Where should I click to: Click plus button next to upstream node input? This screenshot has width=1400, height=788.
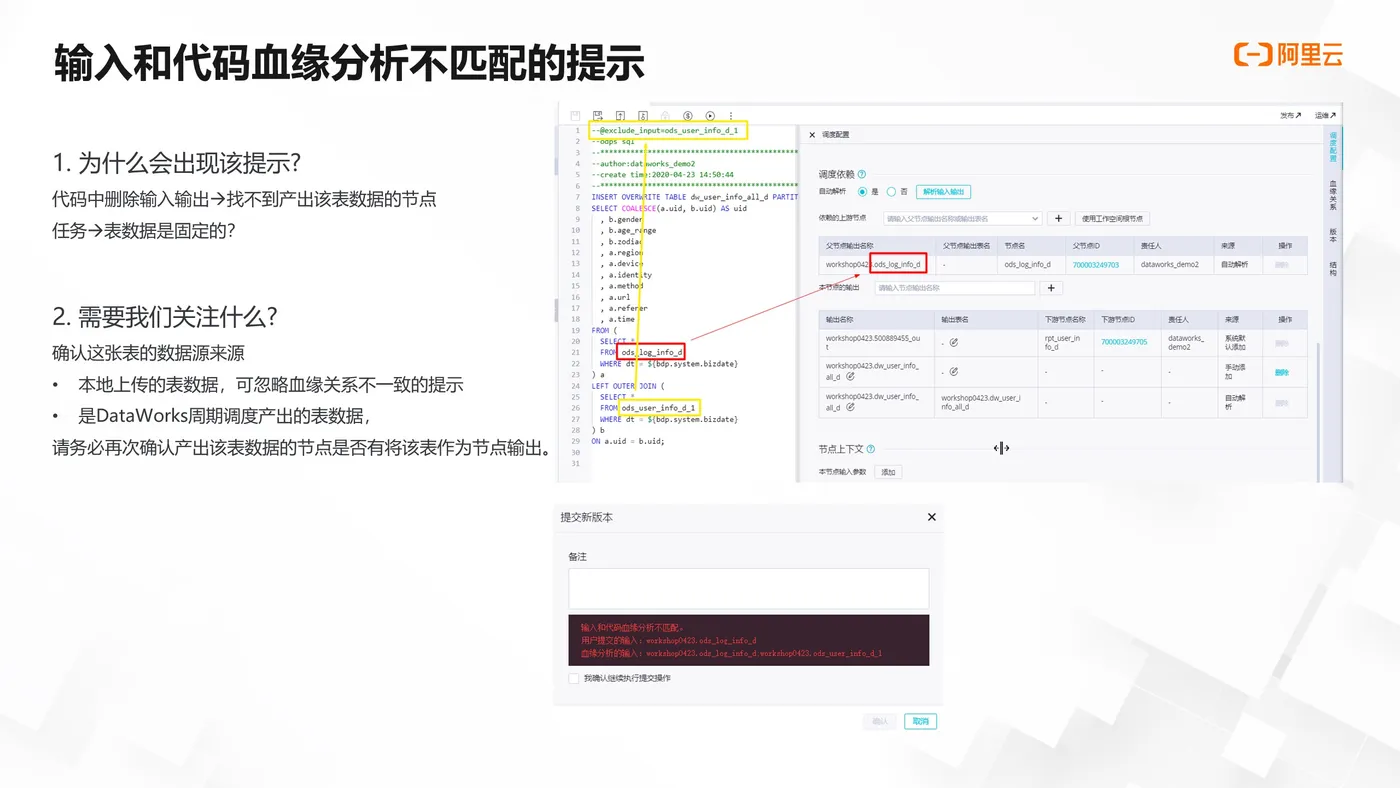click(1059, 218)
